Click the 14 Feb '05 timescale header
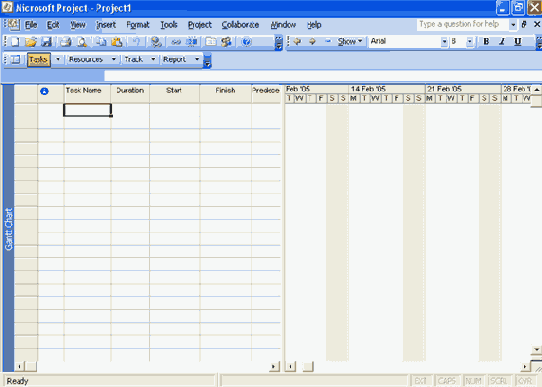The height and width of the screenshot is (387, 542). point(386,89)
